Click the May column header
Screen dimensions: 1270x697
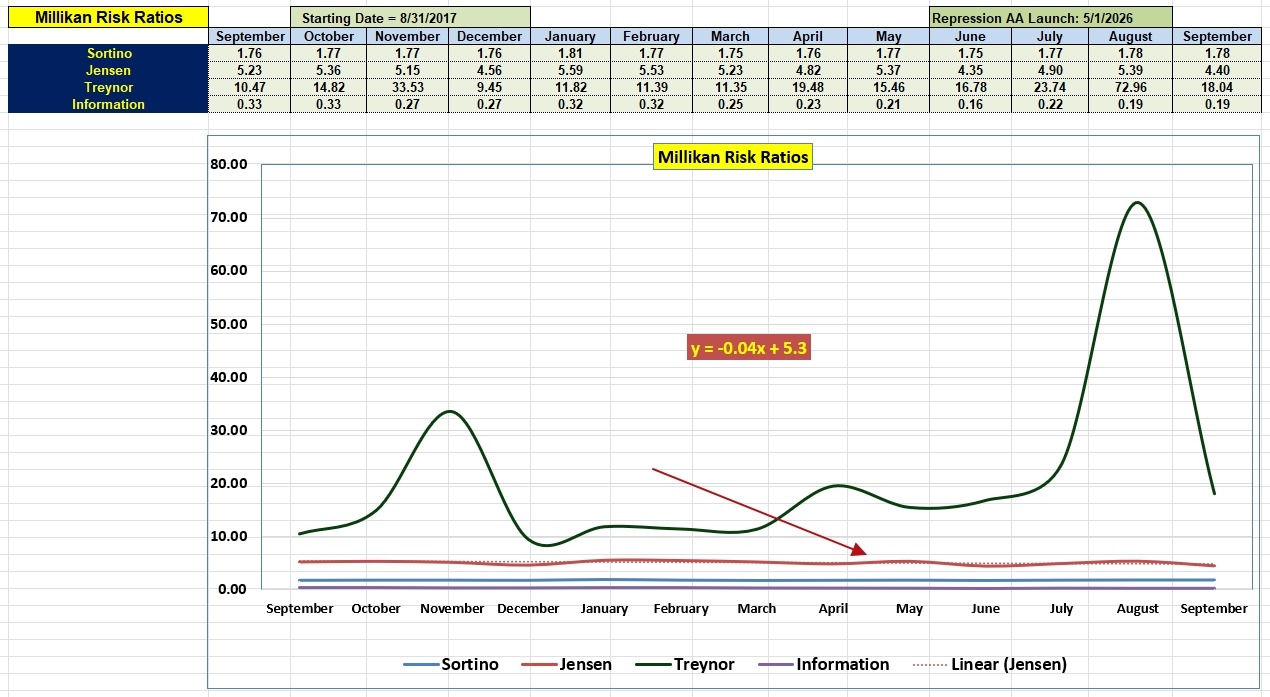click(x=889, y=36)
